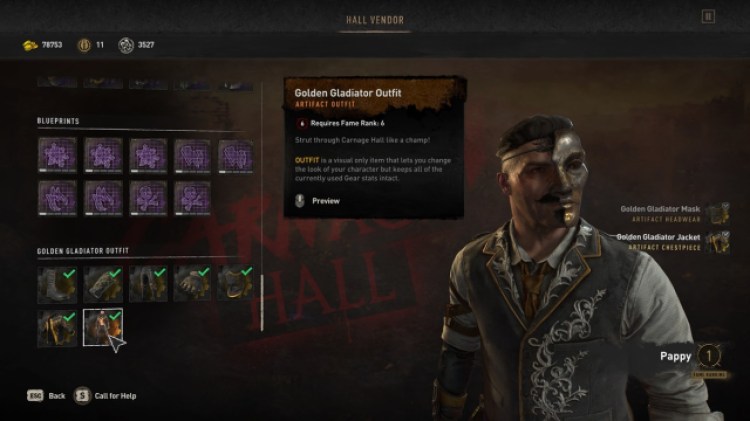Image resolution: width=750 pixels, height=421 pixels.
Task: Select the Golden Gladiator chestpiece in the second row
Action: pyautogui.click(x=57, y=328)
